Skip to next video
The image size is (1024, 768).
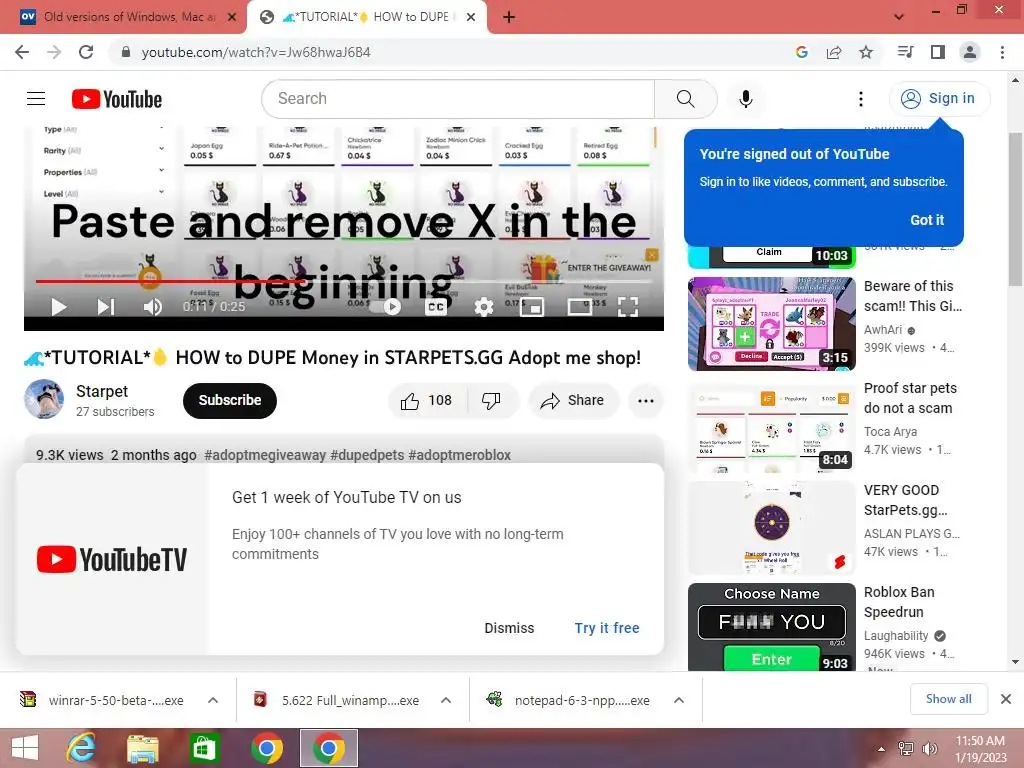point(105,306)
